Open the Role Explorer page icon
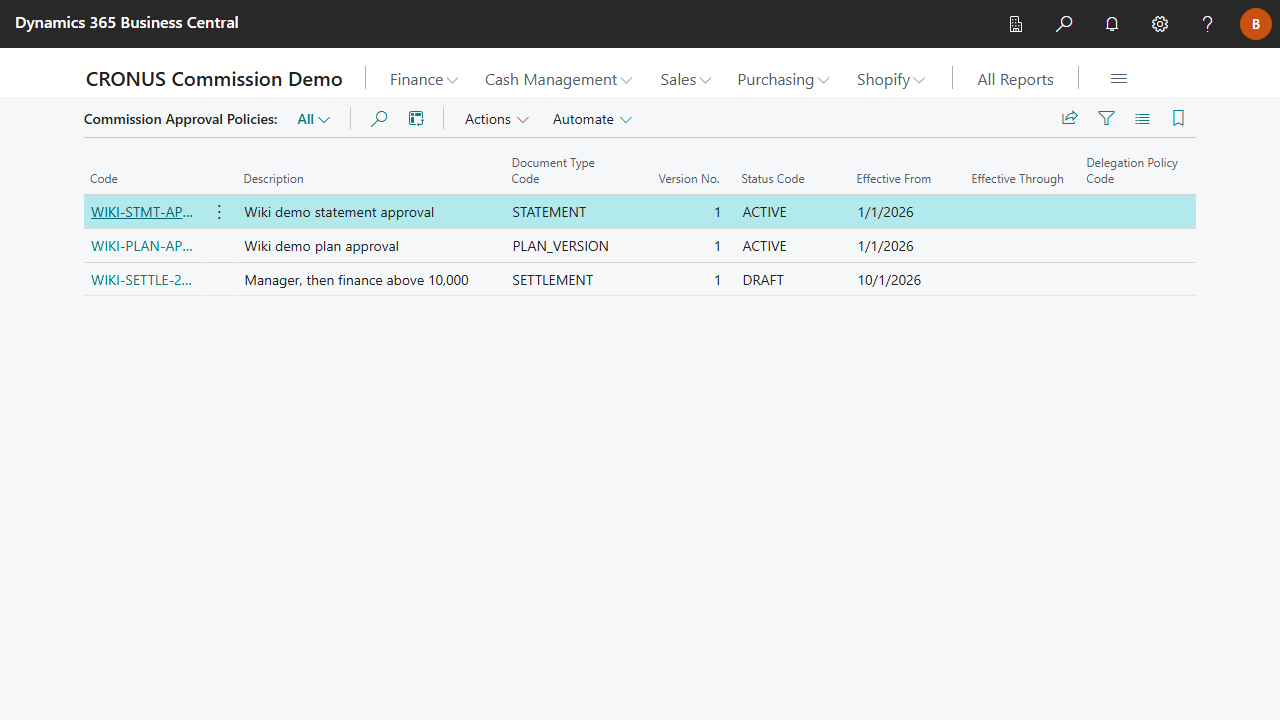Image resolution: width=1280 pixels, height=720 pixels. (x=1016, y=24)
